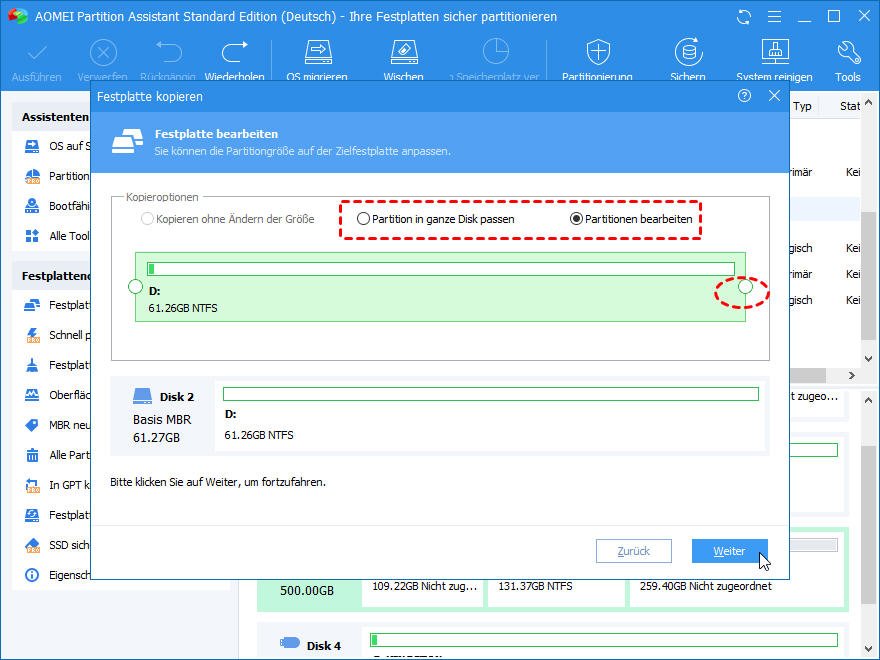Click the D: partition usage bar
The width and height of the screenshot is (880, 660).
coord(441,269)
